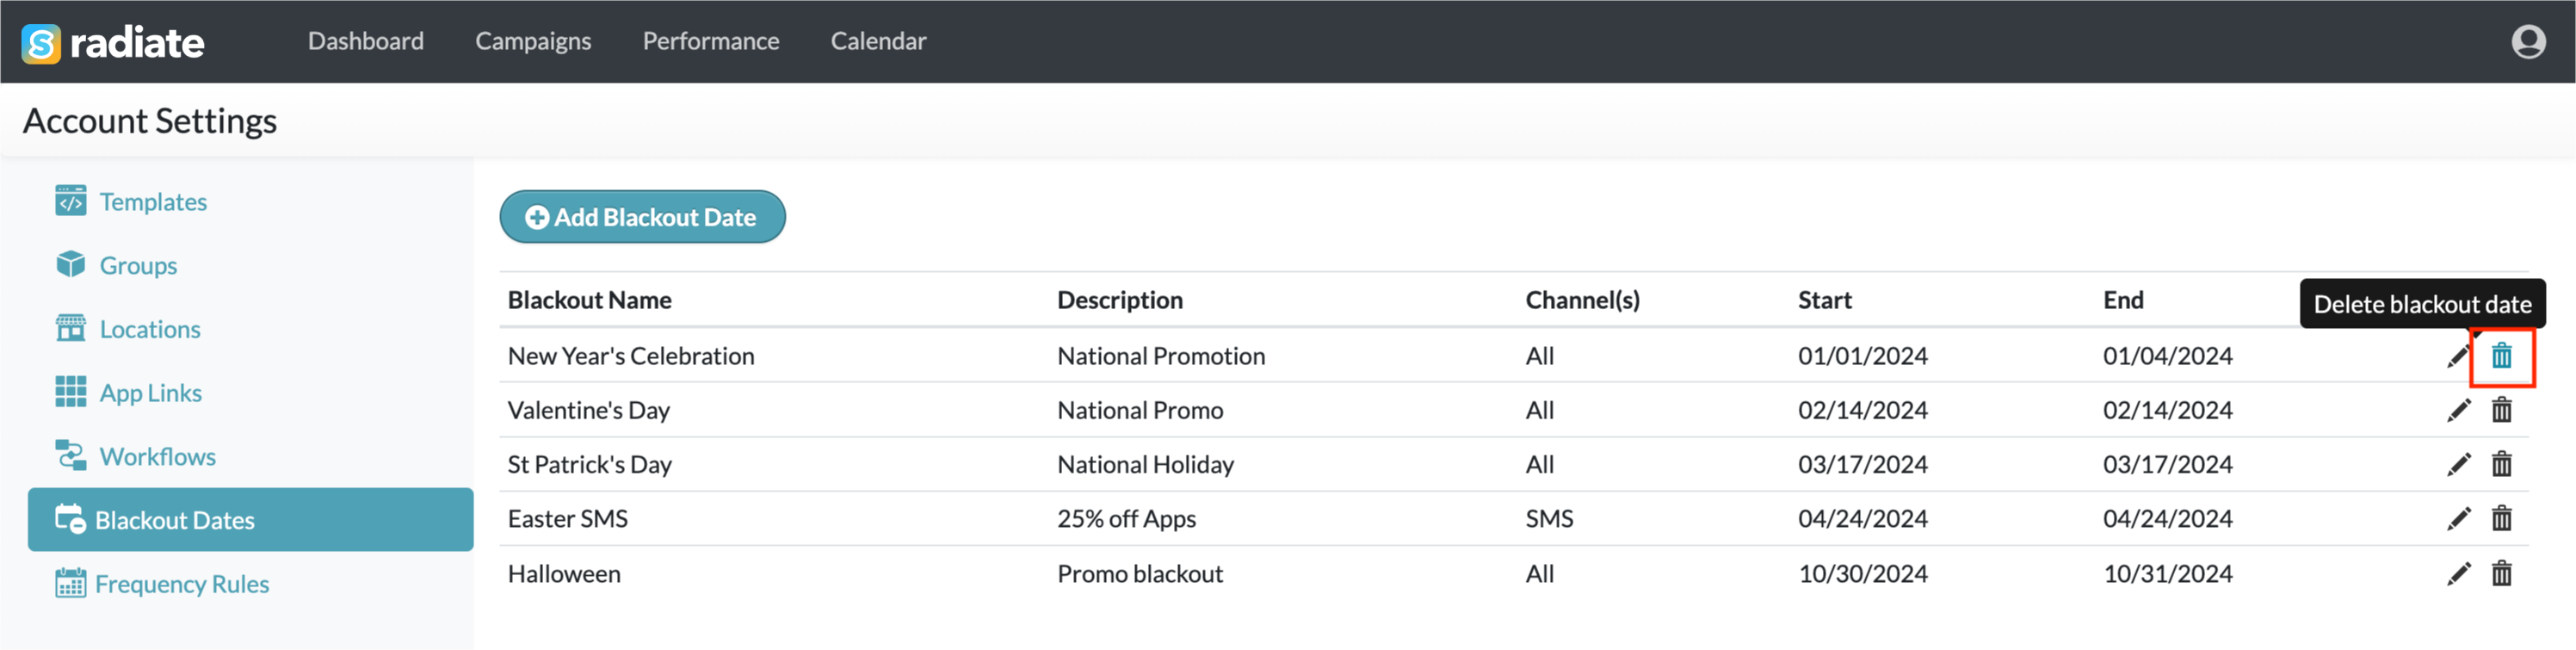Delete the Valentine's Day blackout
This screenshot has width=2576, height=650.
coord(2501,410)
